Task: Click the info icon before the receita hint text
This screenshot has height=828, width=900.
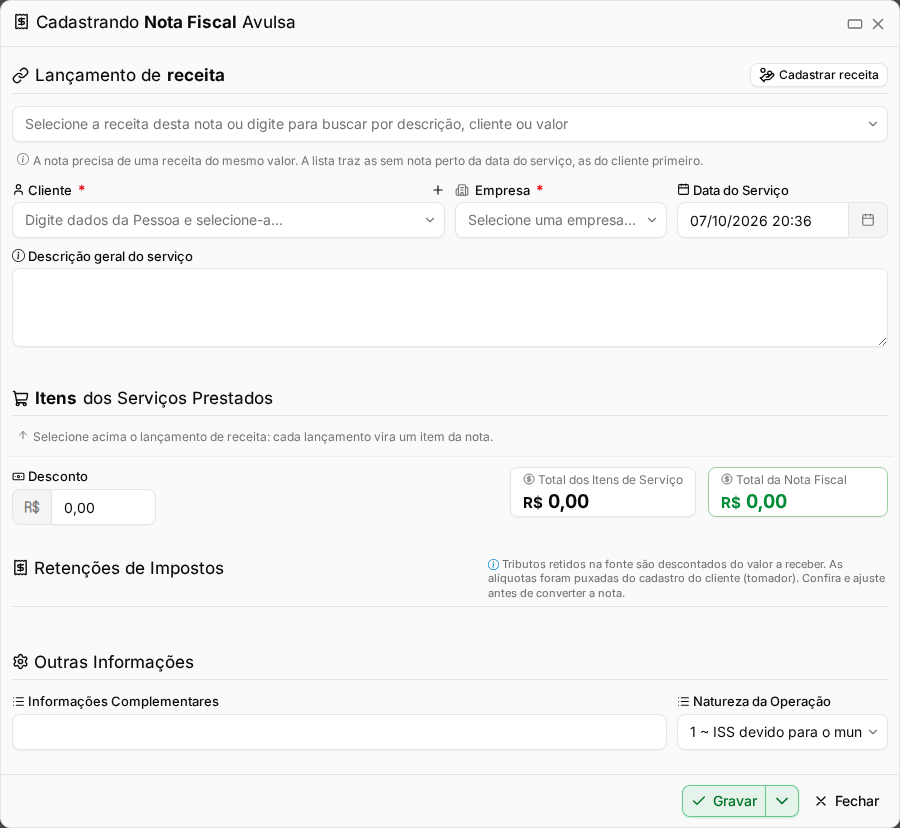Action: tap(22, 160)
